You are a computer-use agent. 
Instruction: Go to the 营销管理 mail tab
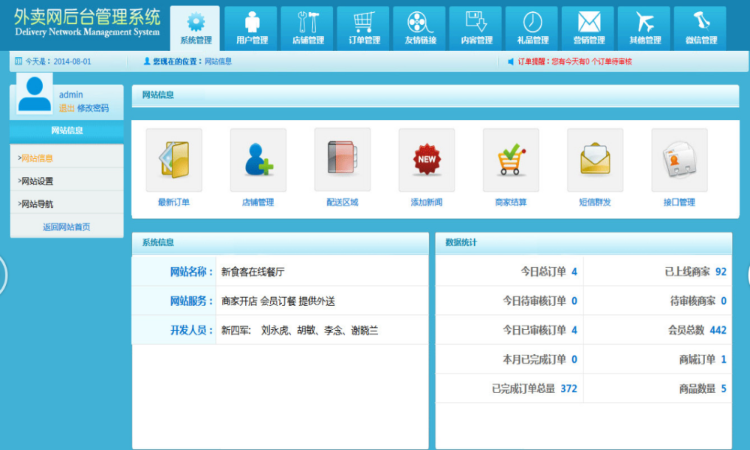point(588,28)
